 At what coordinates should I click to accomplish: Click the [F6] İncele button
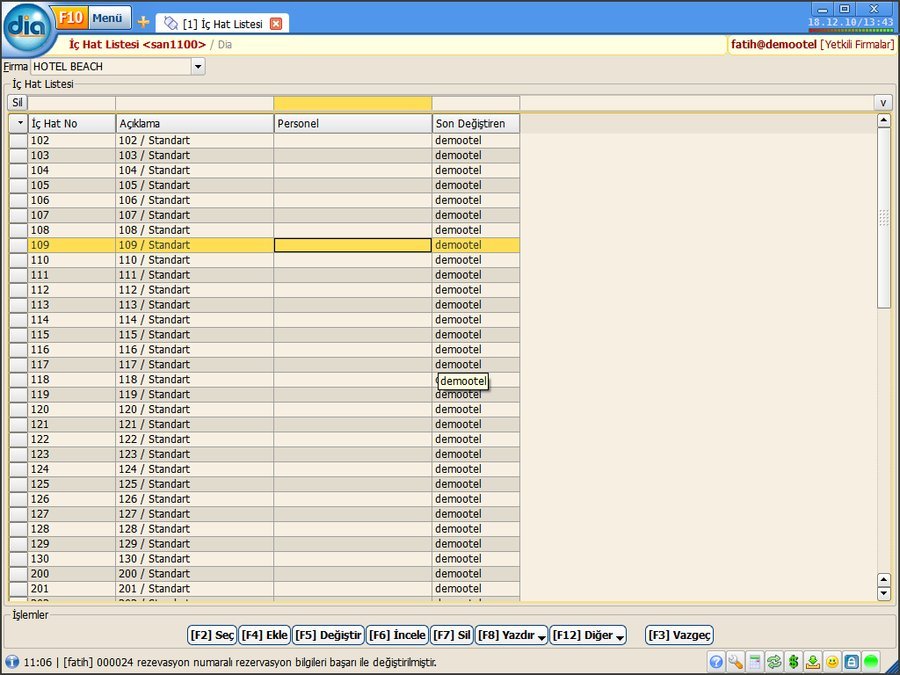coord(397,635)
